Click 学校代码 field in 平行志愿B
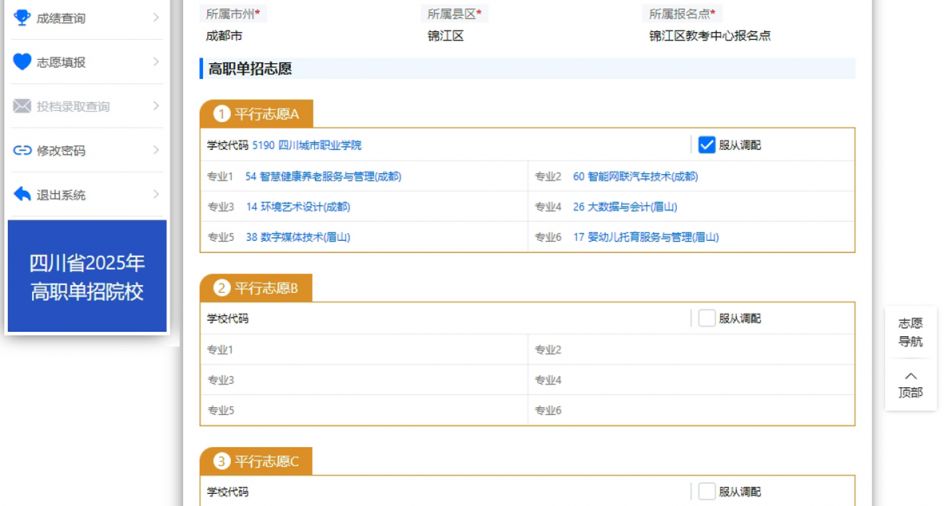944x506 pixels. 446,318
